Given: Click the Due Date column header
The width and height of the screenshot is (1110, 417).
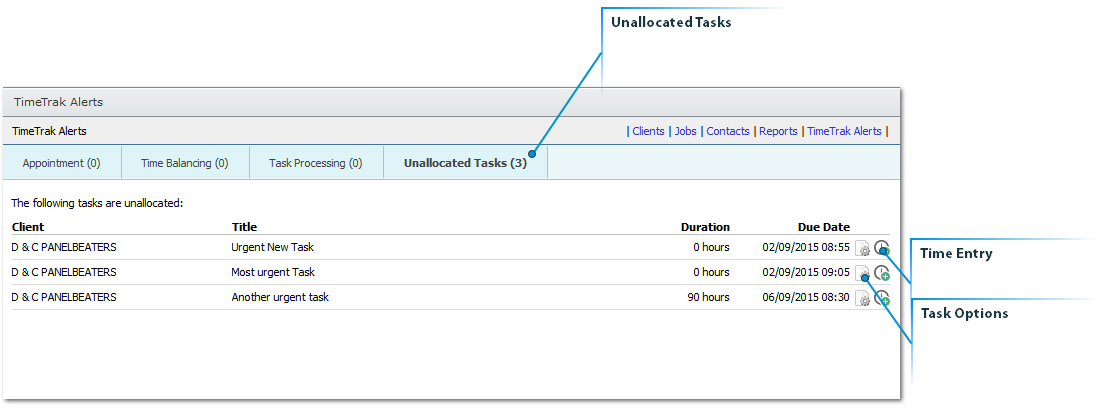Looking at the screenshot, I should [823, 227].
